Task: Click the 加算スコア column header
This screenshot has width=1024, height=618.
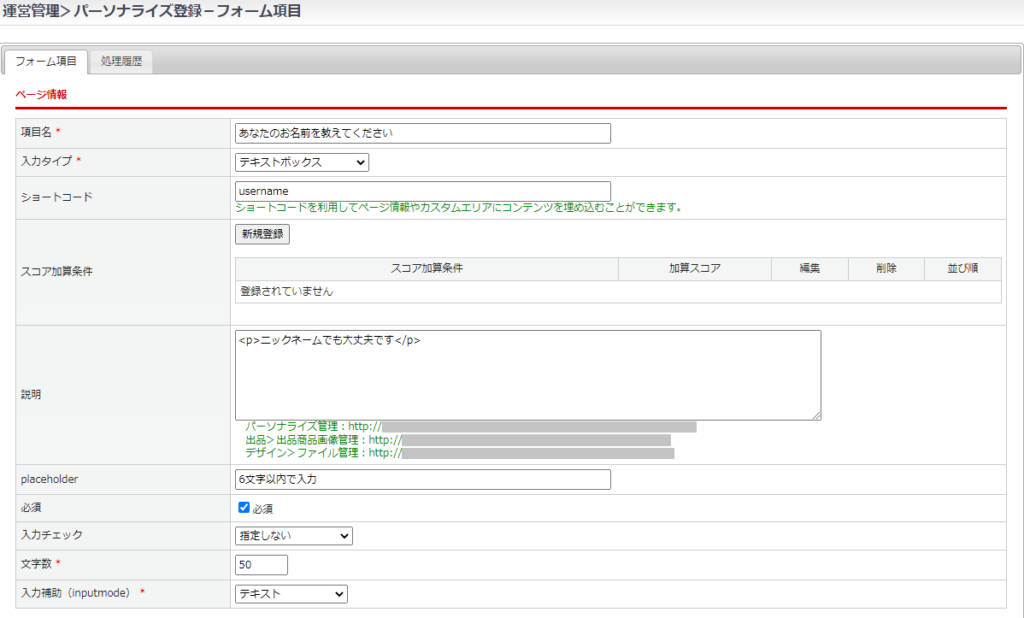Action: 694,268
